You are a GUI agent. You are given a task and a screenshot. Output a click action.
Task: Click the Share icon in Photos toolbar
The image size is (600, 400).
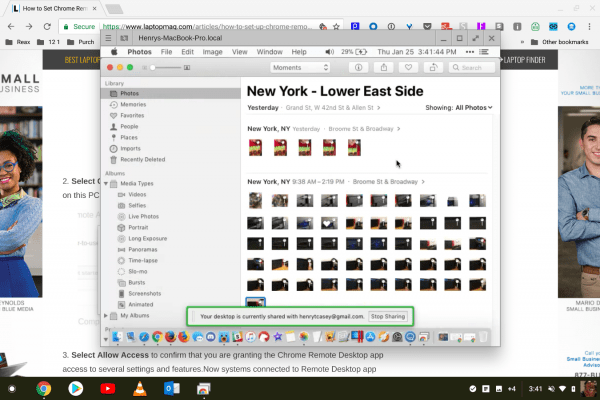[384, 67]
